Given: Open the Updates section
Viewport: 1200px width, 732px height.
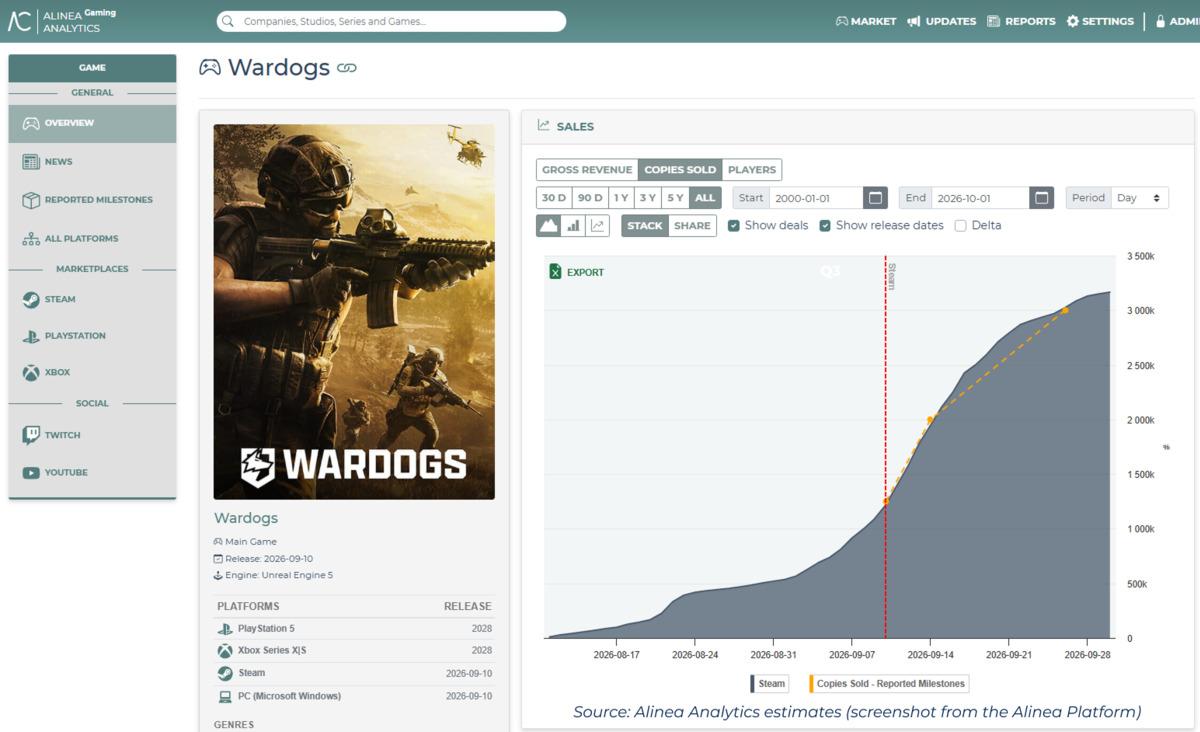Looking at the screenshot, I should 941,21.
